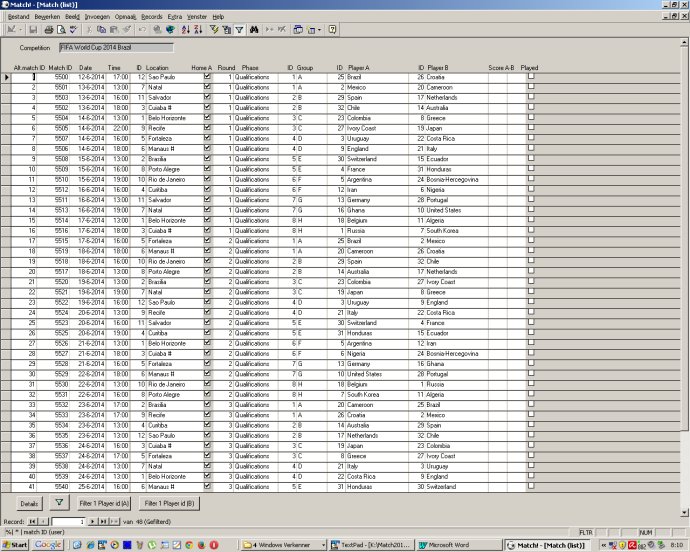Check Played for Honduras vs Switzerland
The image size is (690, 552).
point(531,486)
